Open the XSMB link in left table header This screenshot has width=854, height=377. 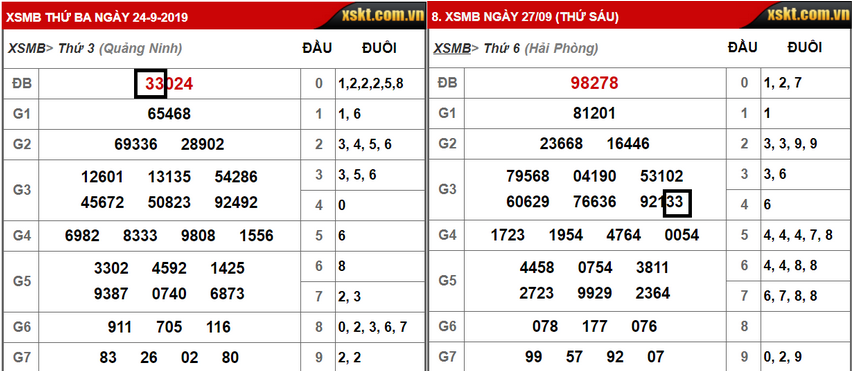click(27, 48)
